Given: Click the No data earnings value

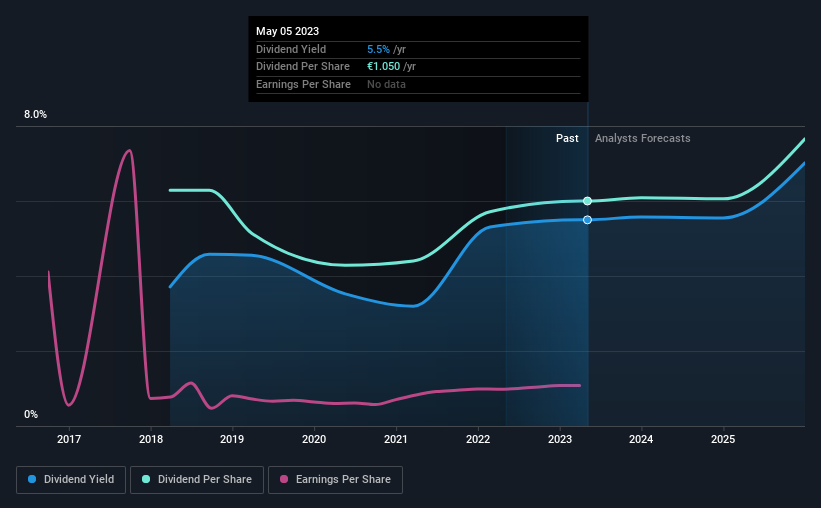Looking at the screenshot, I should [386, 84].
